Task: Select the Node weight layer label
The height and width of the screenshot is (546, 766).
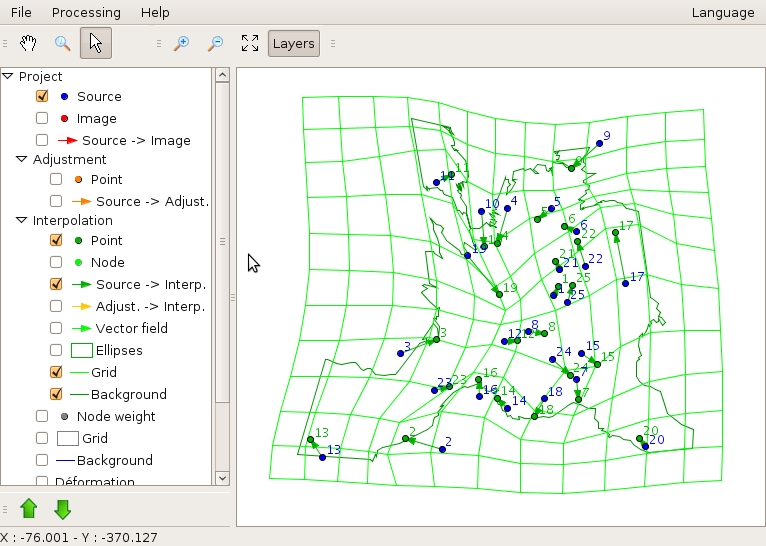Action: 116,416
